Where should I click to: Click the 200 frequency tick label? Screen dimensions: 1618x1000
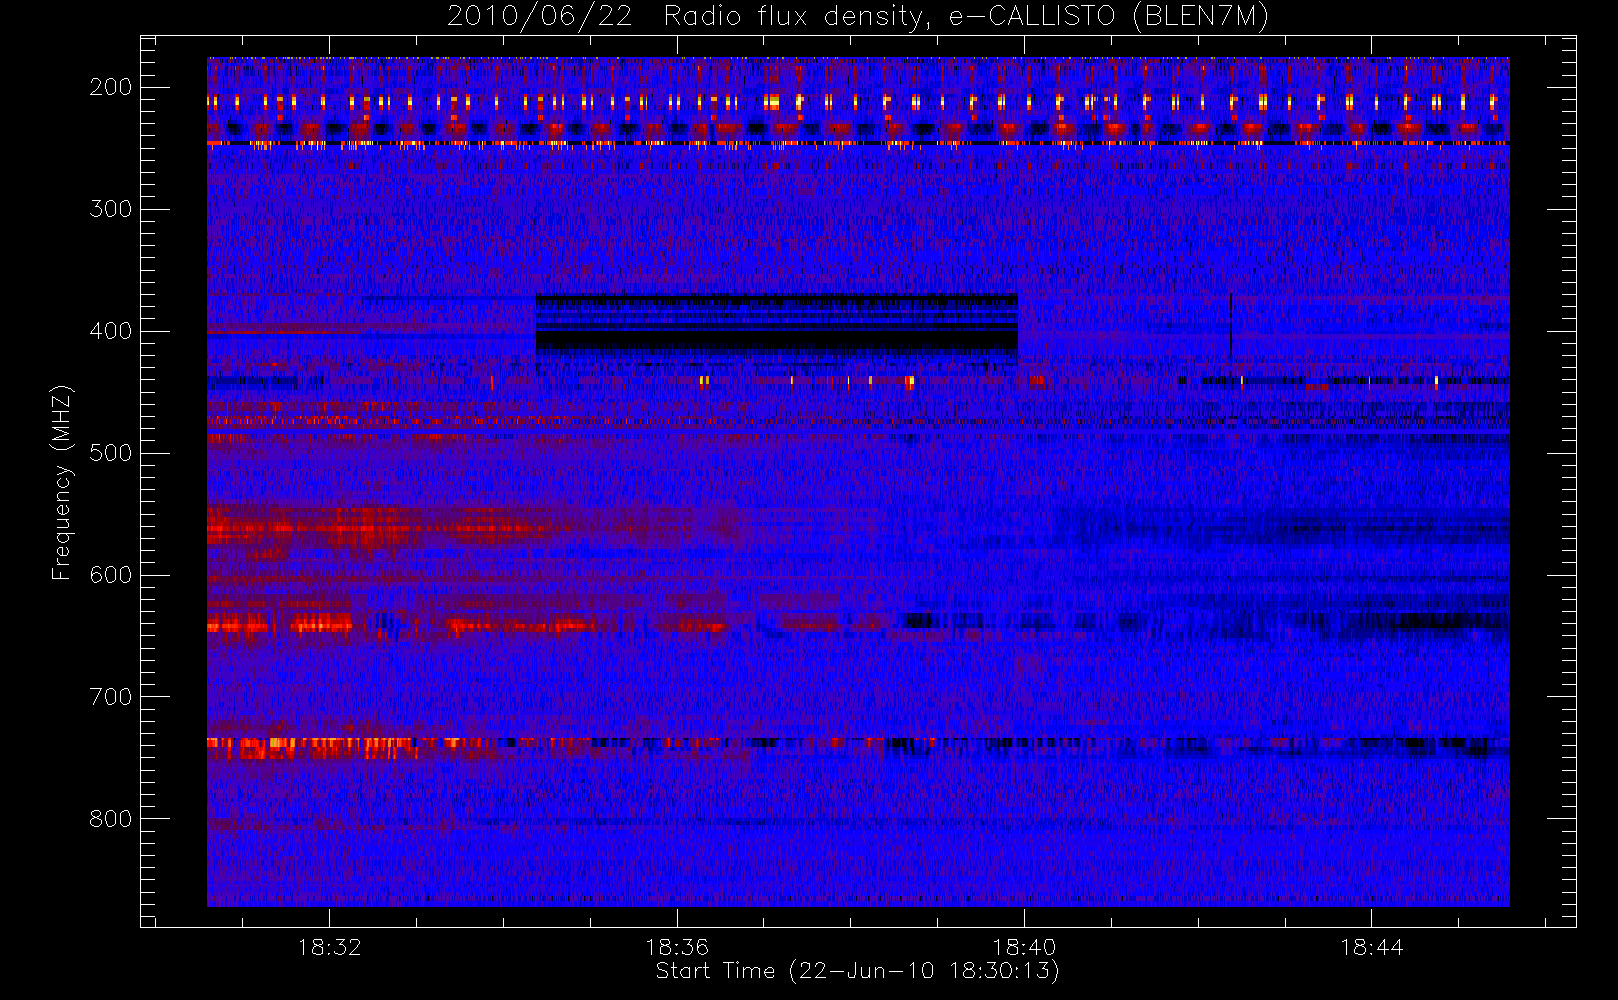coord(111,87)
